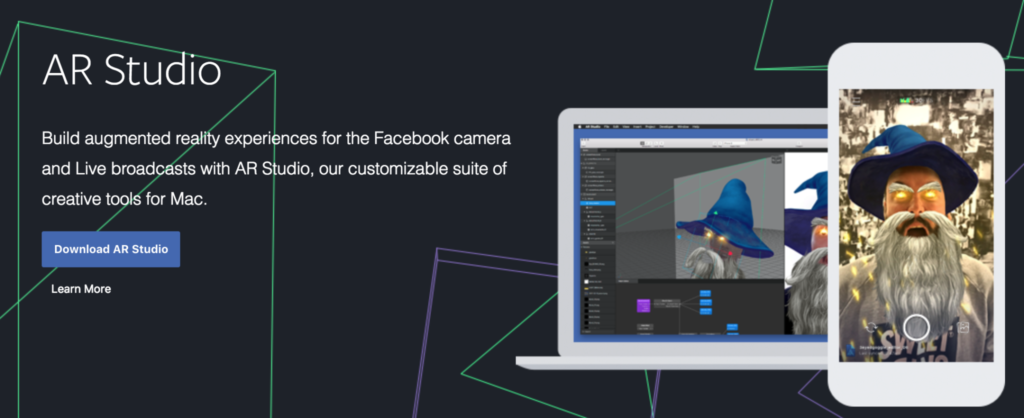Image resolution: width=1024 pixels, height=418 pixels.
Task: Tap the gallery icon right of shutter
Action: [963, 326]
